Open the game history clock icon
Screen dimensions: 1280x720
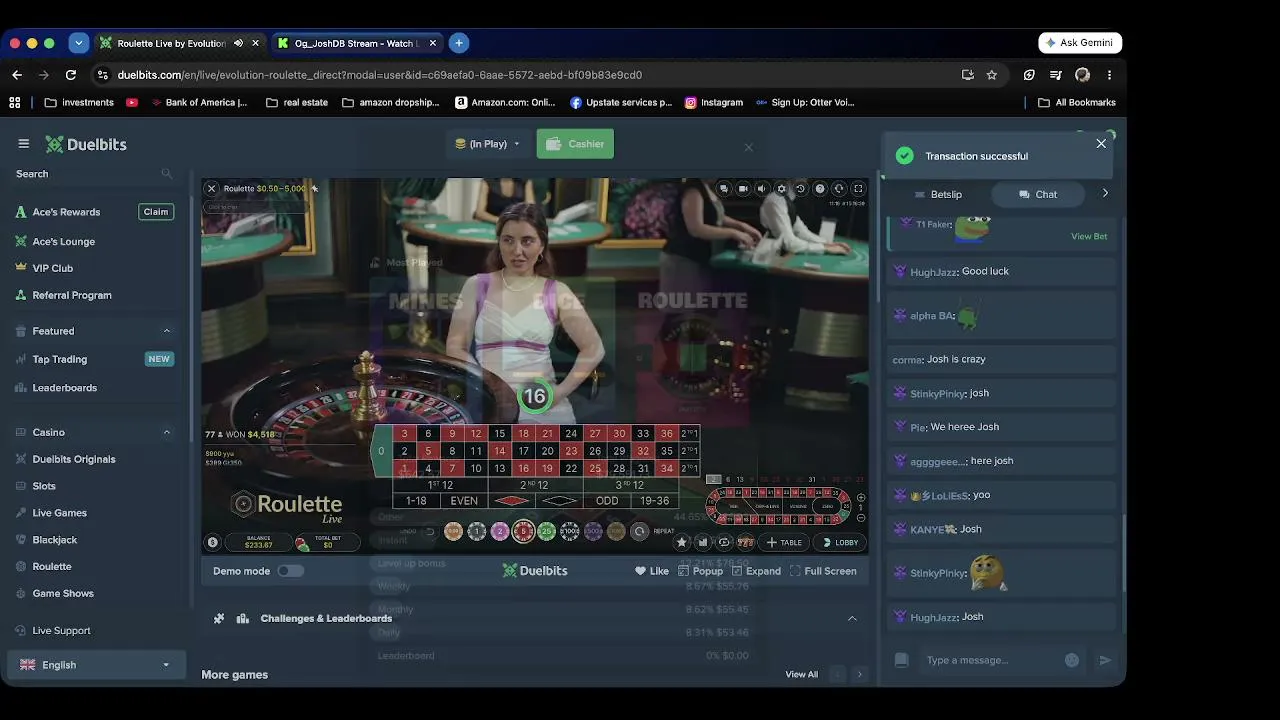[x=800, y=188]
